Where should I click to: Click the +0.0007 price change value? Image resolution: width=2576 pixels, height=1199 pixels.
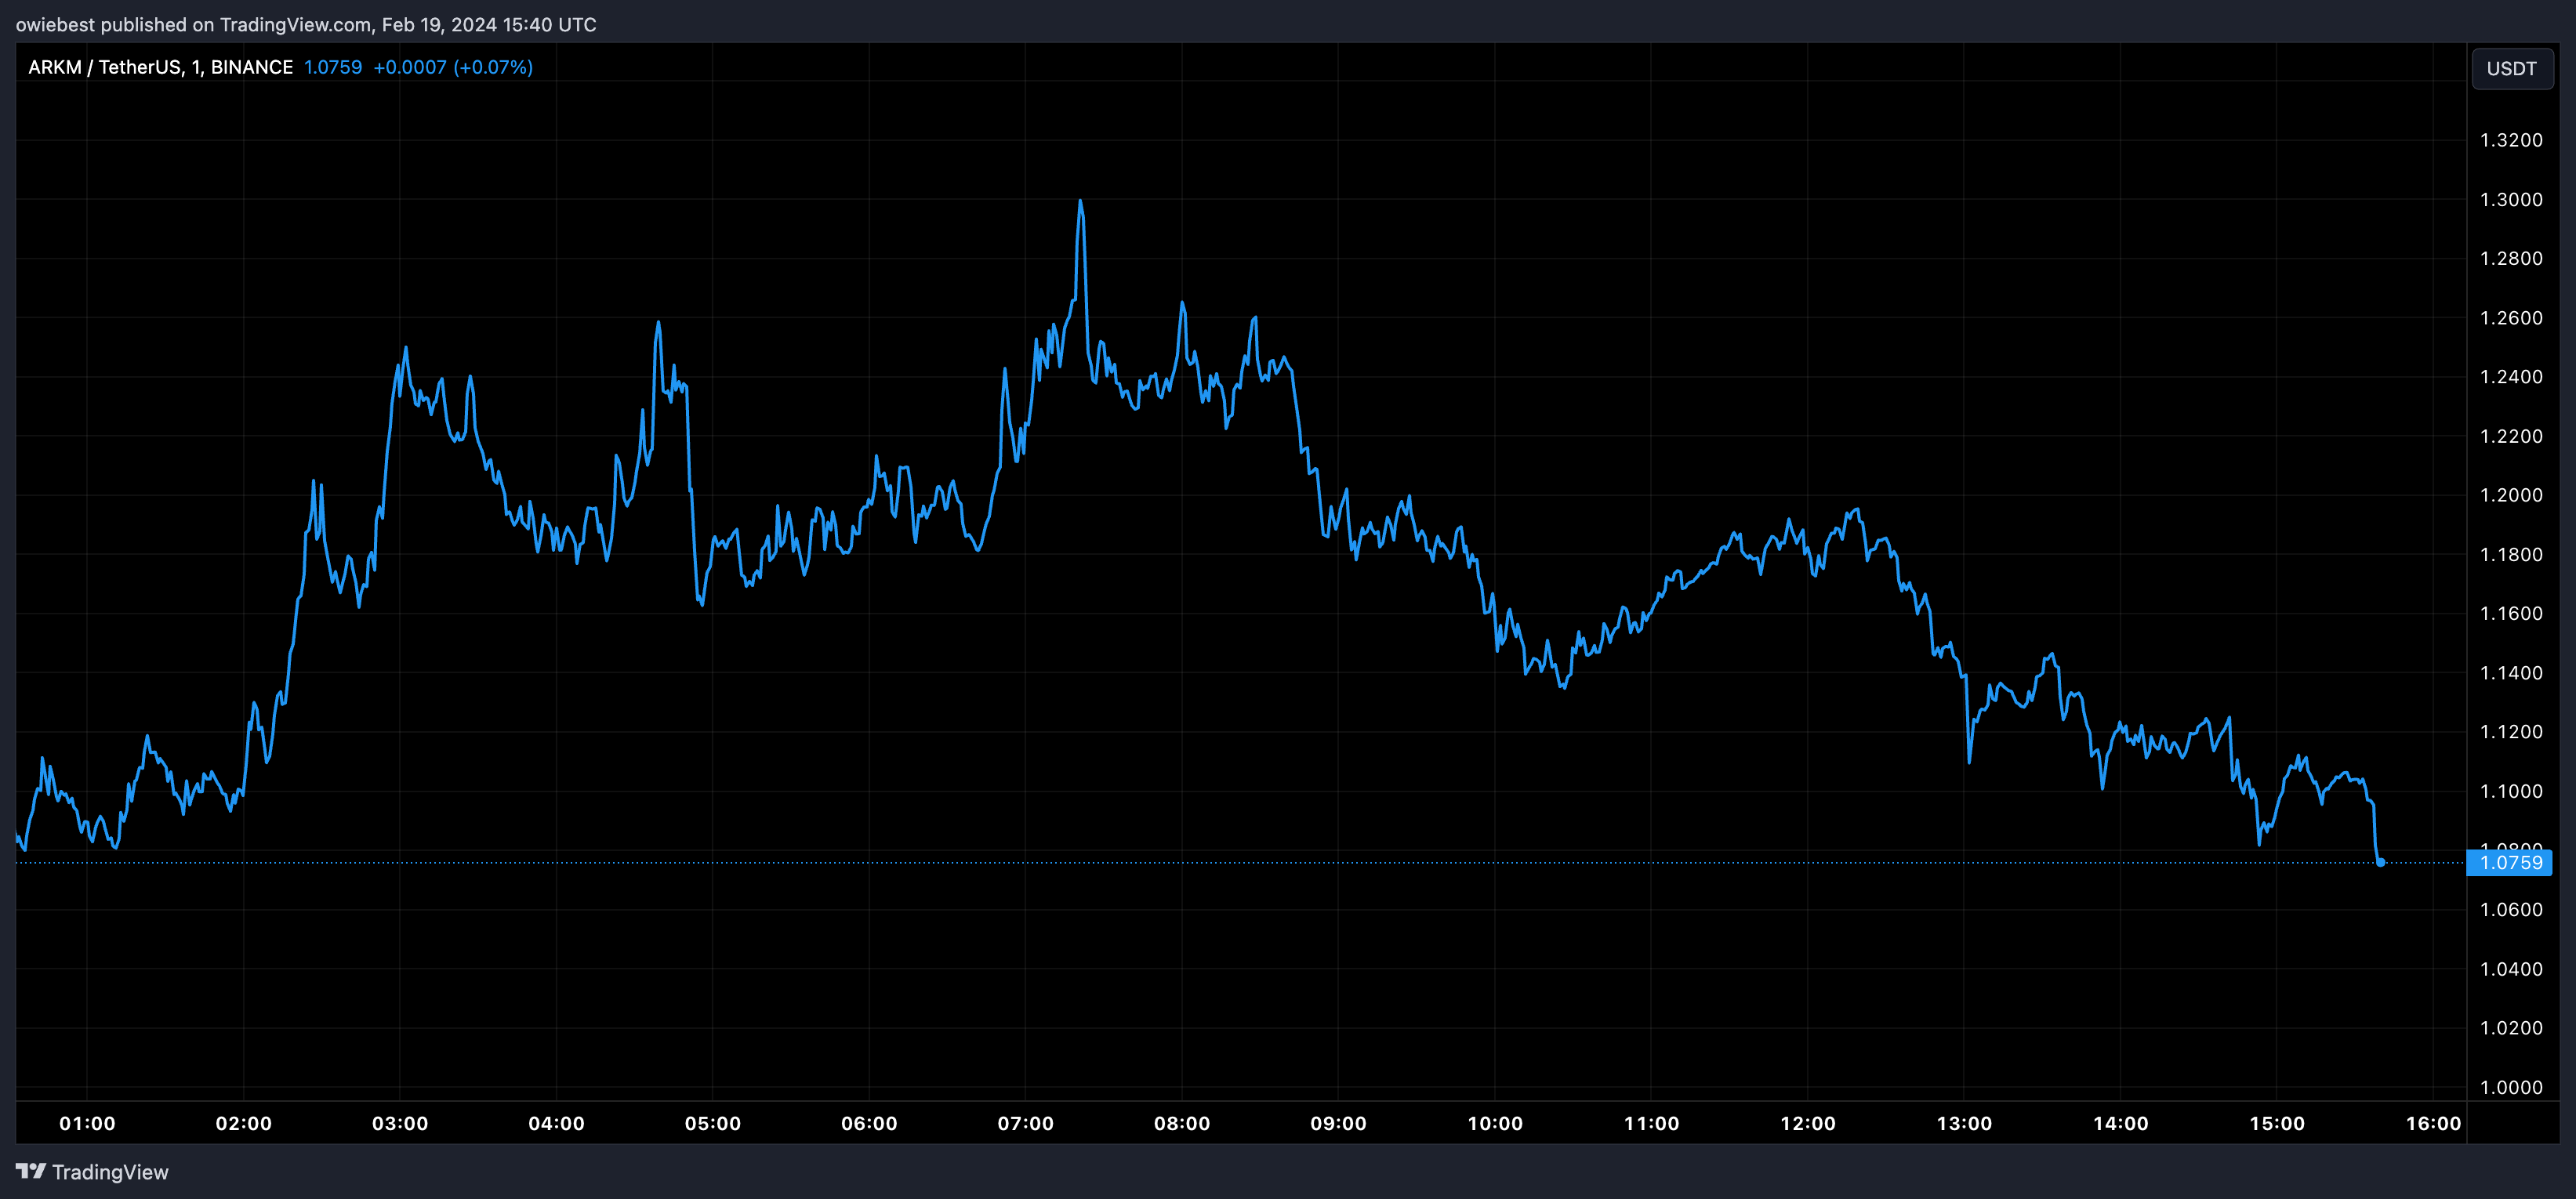coord(409,67)
